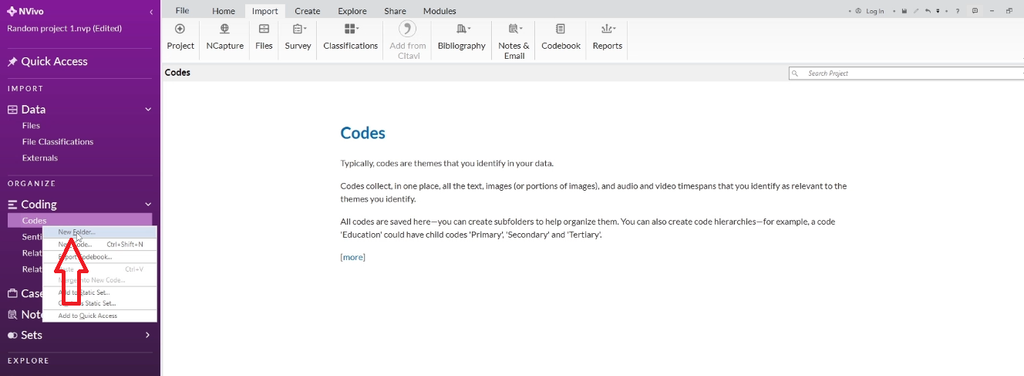1024x376 pixels.
Task: Collapse the Coding section chevron
Action: coord(148,204)
